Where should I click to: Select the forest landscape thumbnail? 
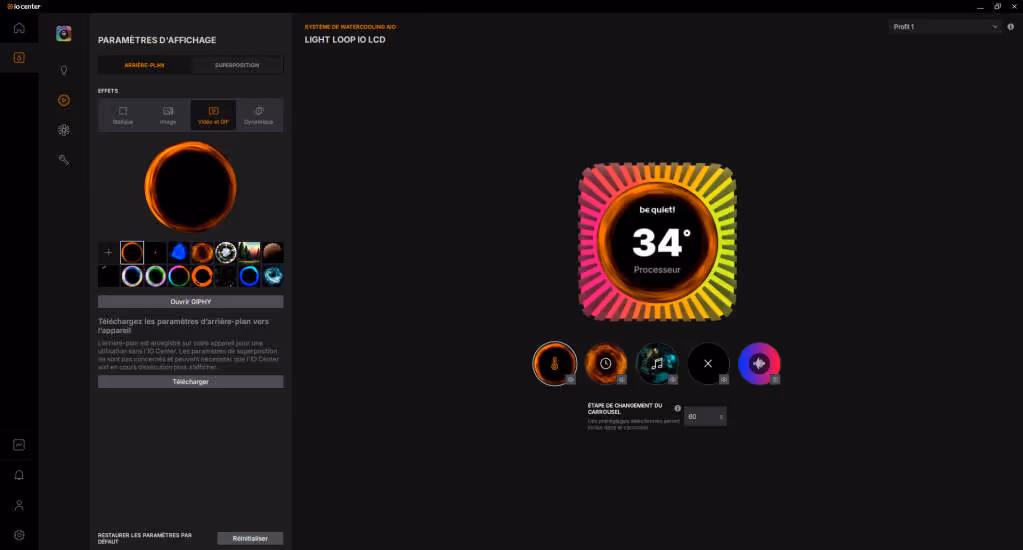tap(249, 252)
